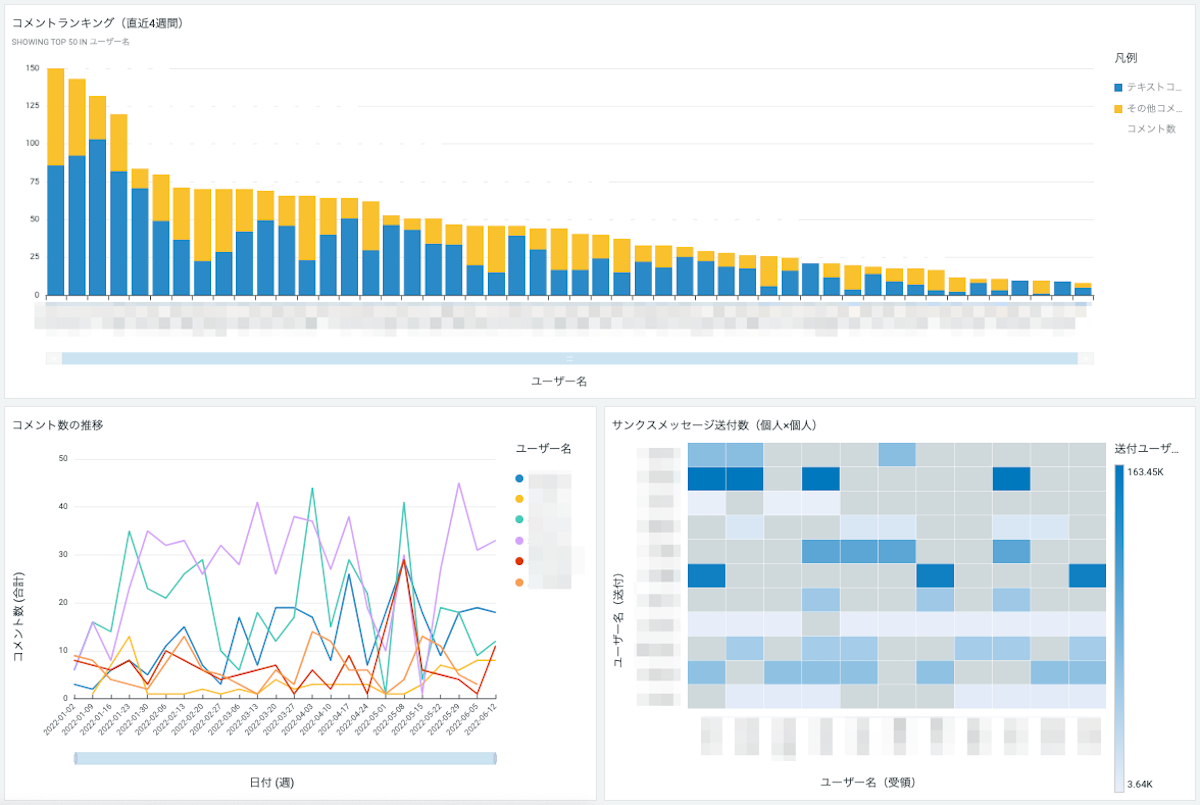Click the ranking chart horizontal scrollbar
1200x805 pixels.
click(x=569, y=358)
